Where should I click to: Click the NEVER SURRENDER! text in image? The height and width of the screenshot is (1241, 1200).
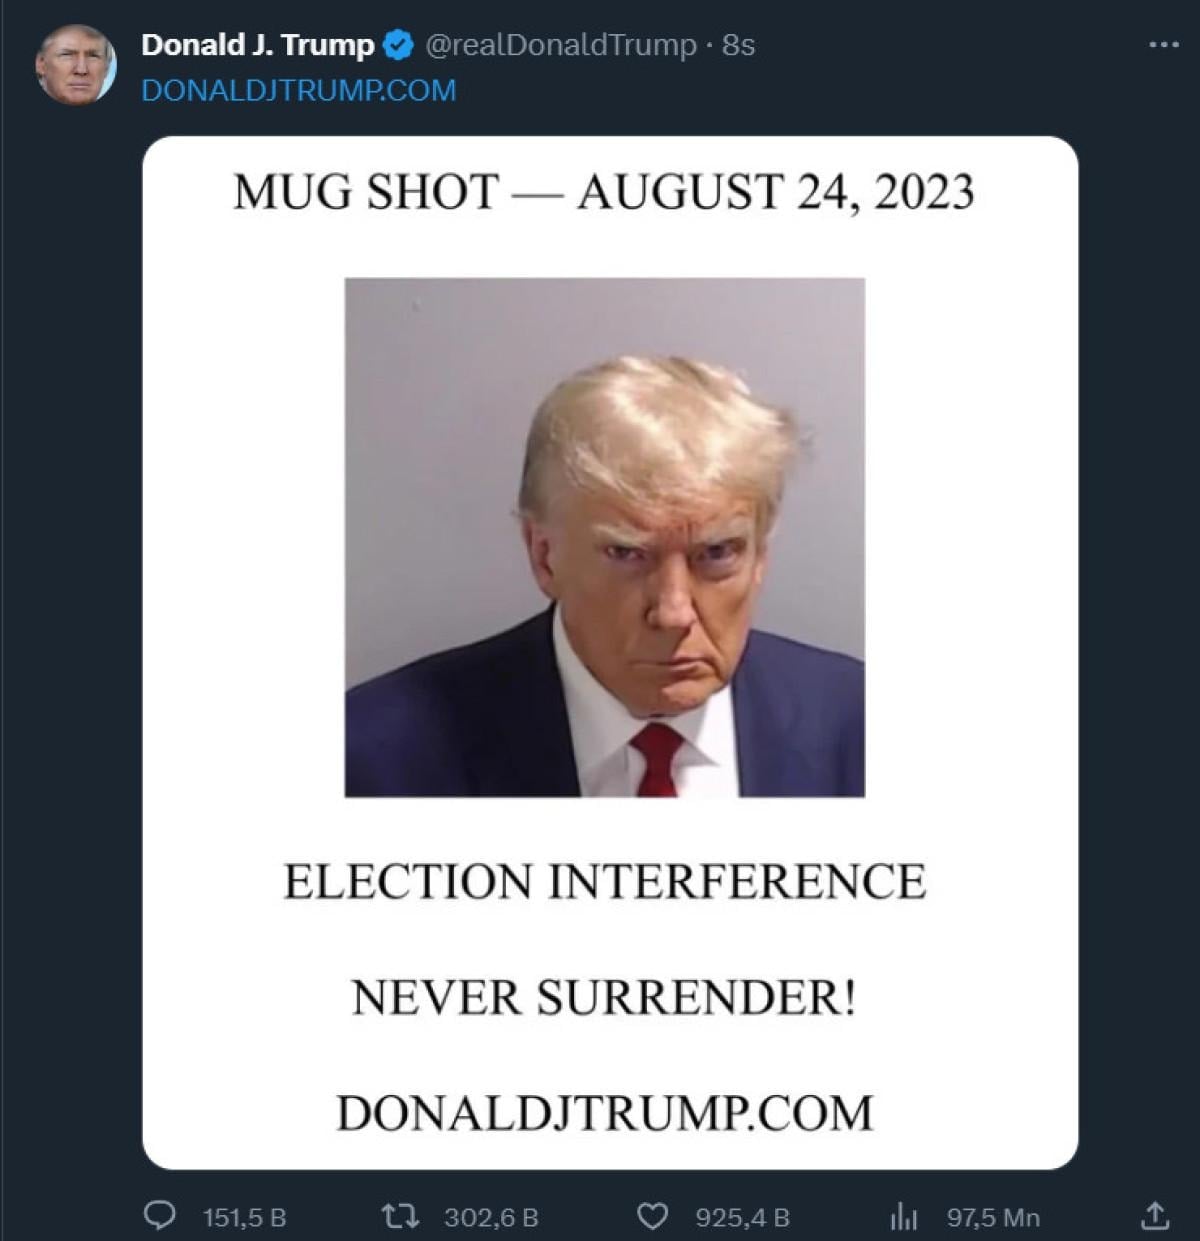coord(604,997)
